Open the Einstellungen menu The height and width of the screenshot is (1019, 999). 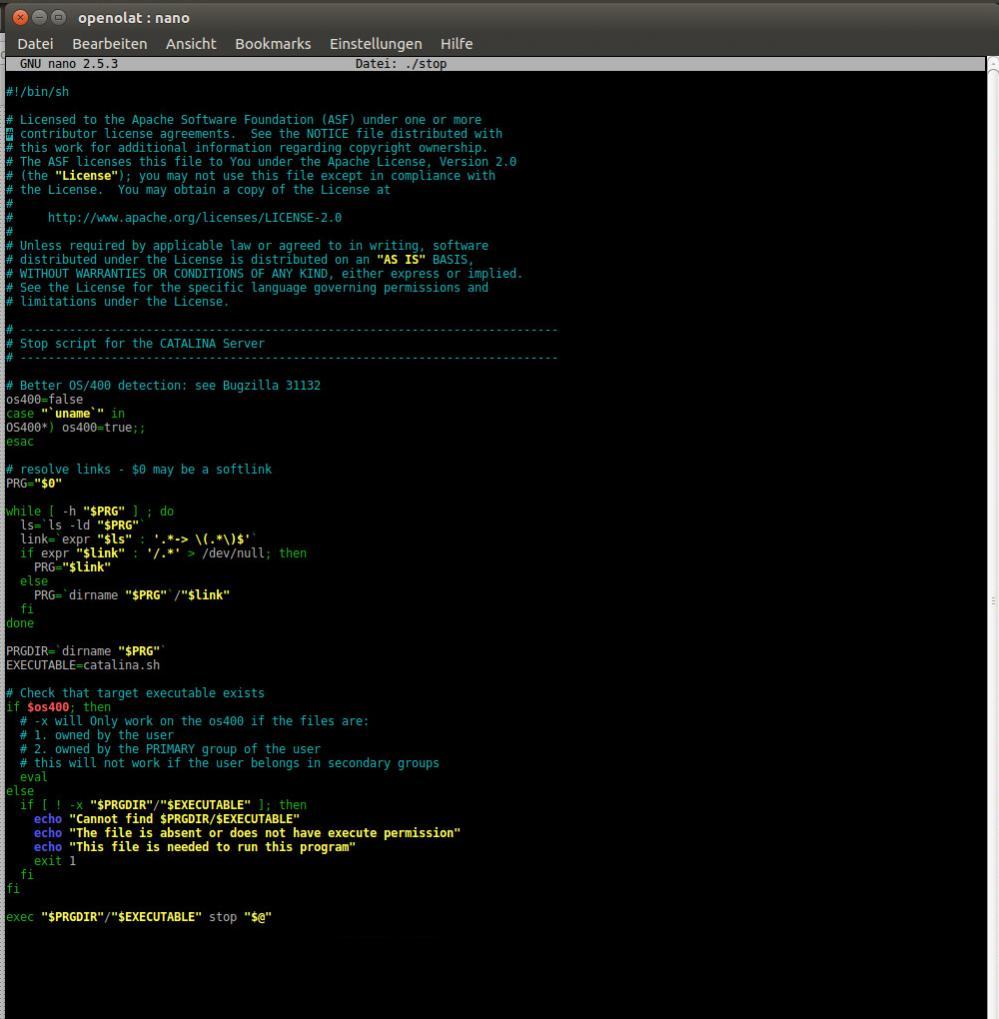point(375,44)
